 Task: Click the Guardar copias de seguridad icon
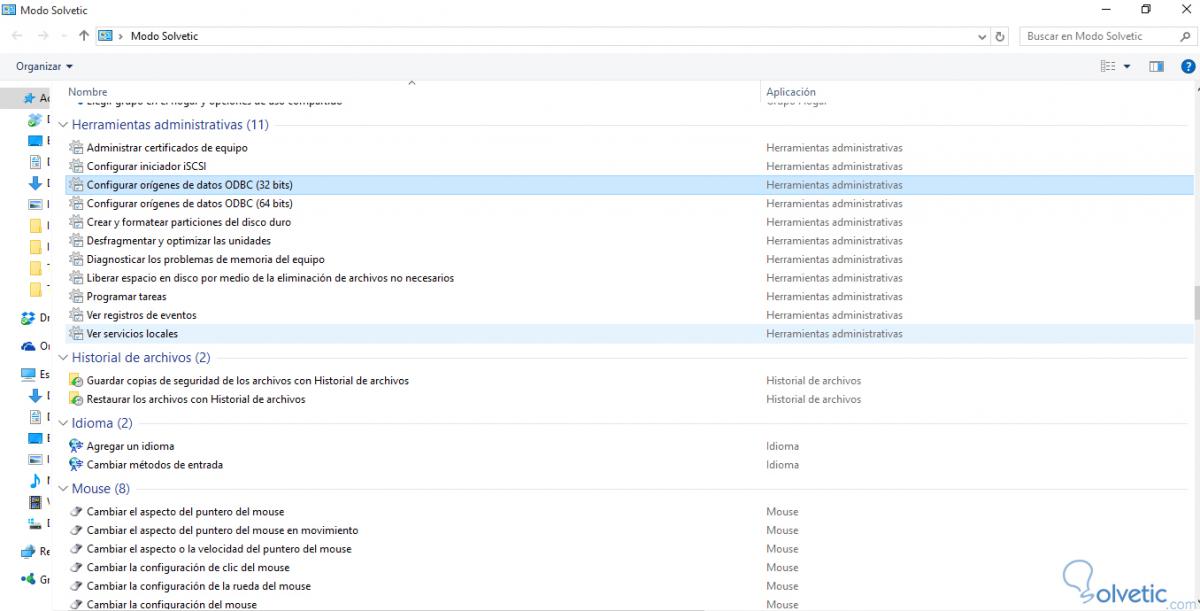click(76, 381)
